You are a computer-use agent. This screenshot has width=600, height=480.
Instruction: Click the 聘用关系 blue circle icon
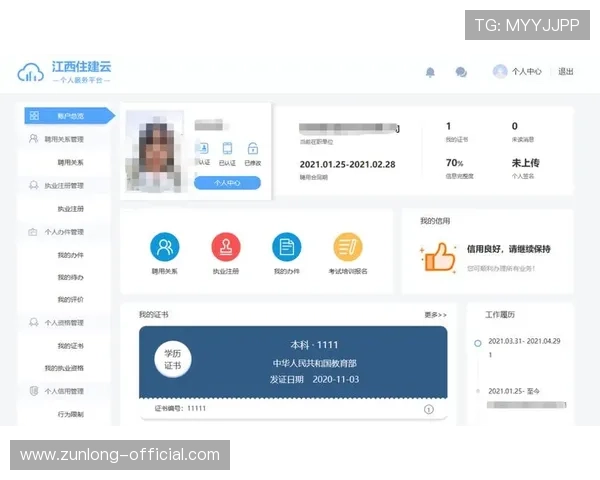tap(164, 247)
